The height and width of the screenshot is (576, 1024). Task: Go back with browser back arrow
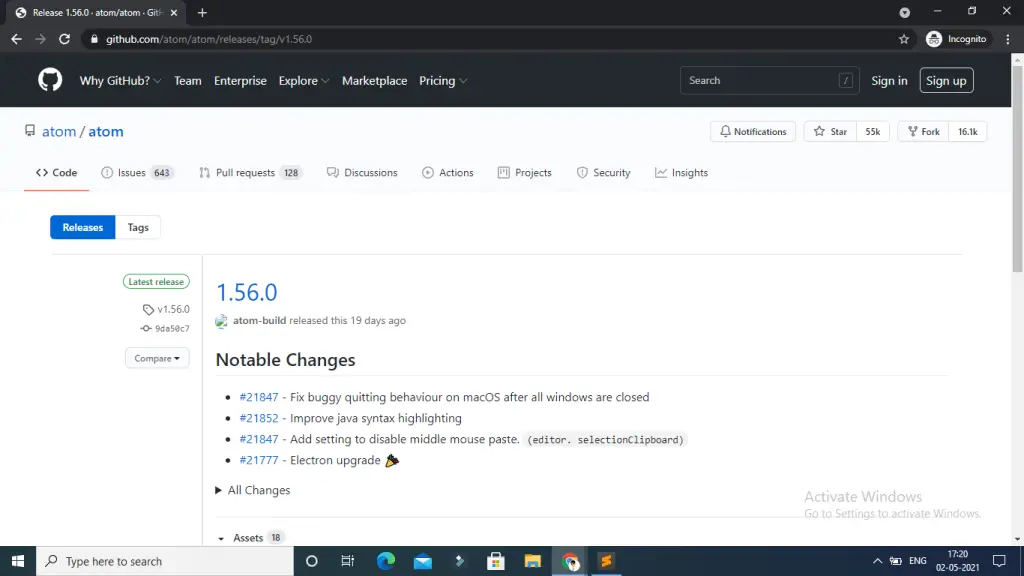click(16, 39)
